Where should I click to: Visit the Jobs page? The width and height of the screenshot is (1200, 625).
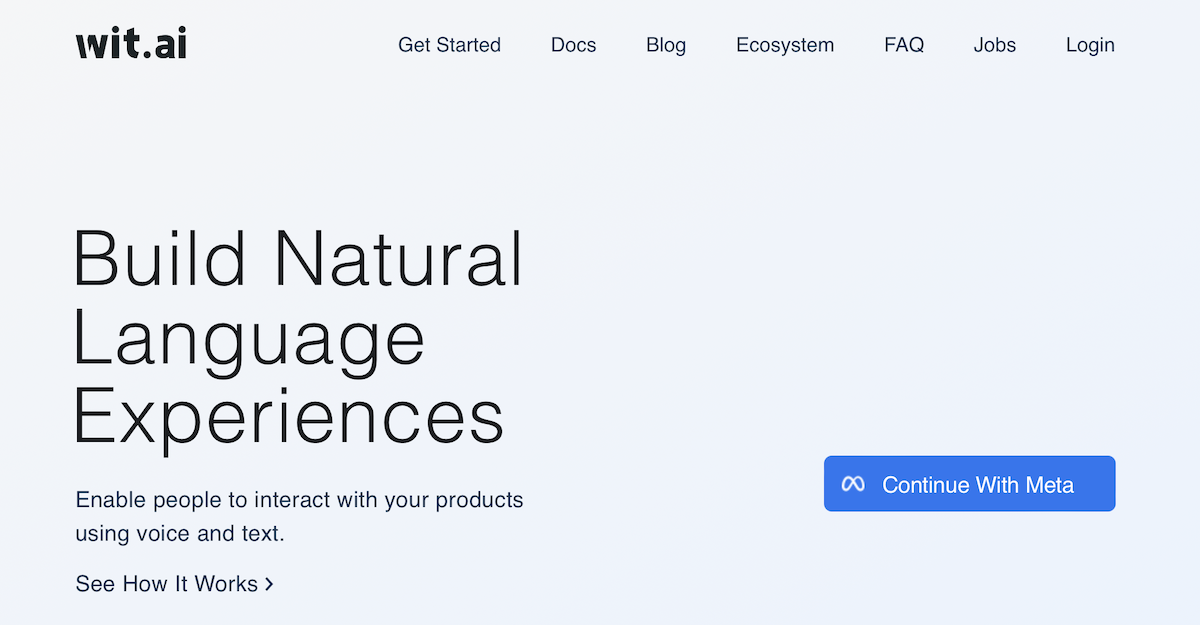point(994,45)
